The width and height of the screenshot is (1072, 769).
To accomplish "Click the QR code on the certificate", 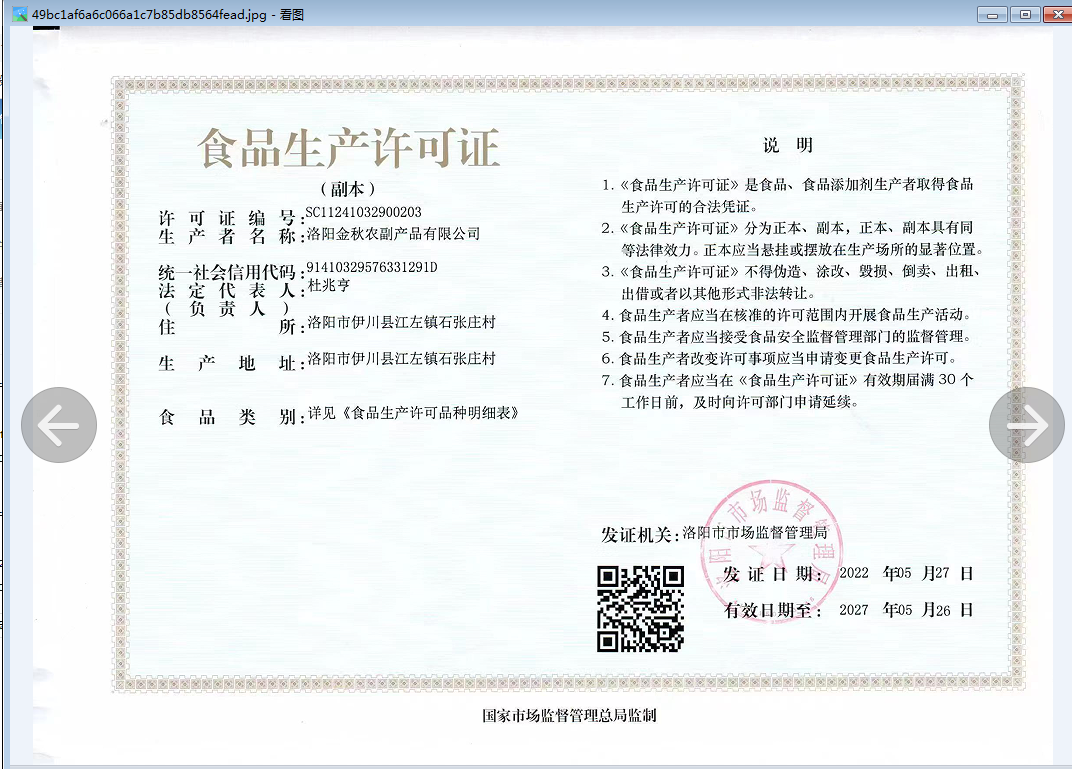I will pyautogui.click(x=640, y=608).
